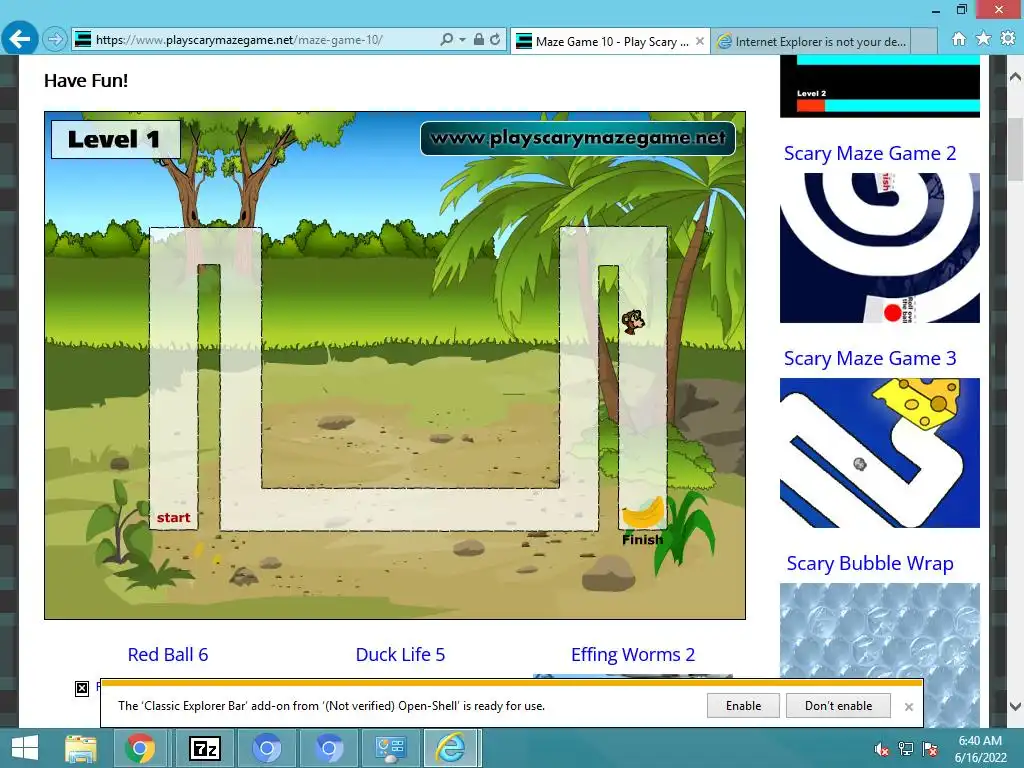Open the Scary Bubble Wrap link
The height and width of the screenshot is (768, 1024).
coord(870,564)
